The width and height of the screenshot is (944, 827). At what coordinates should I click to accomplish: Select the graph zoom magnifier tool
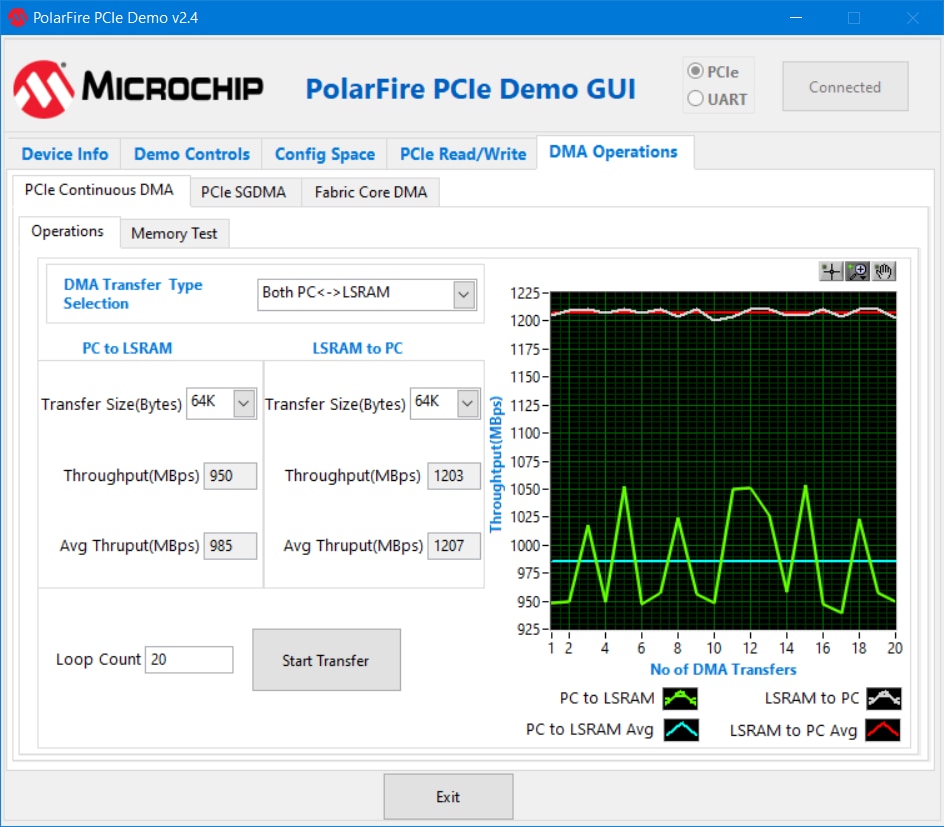tap(857, 271)
